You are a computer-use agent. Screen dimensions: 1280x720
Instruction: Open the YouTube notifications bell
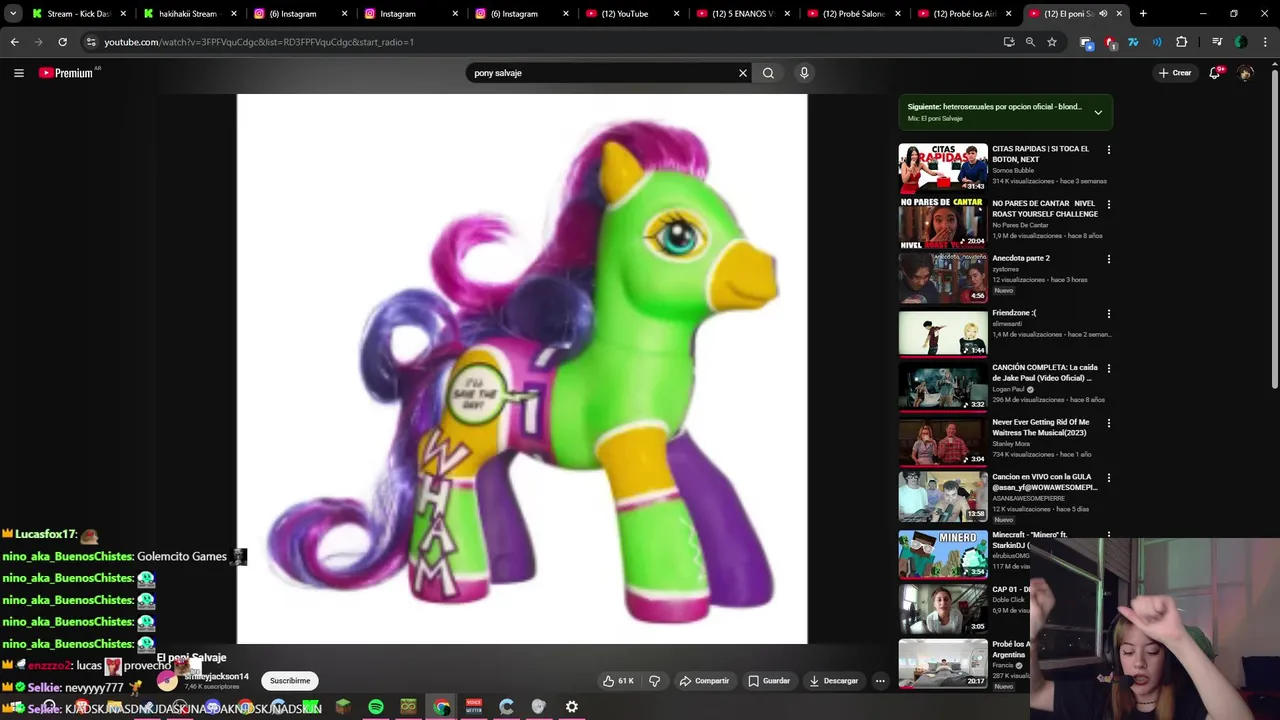[x=1215, y=73]
